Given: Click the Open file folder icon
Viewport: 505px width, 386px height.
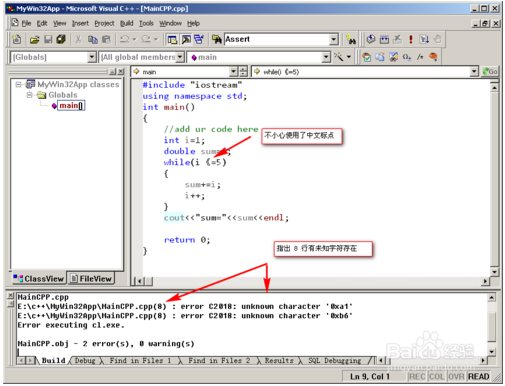Looking at the screenshot, I should tap(34, 40).
